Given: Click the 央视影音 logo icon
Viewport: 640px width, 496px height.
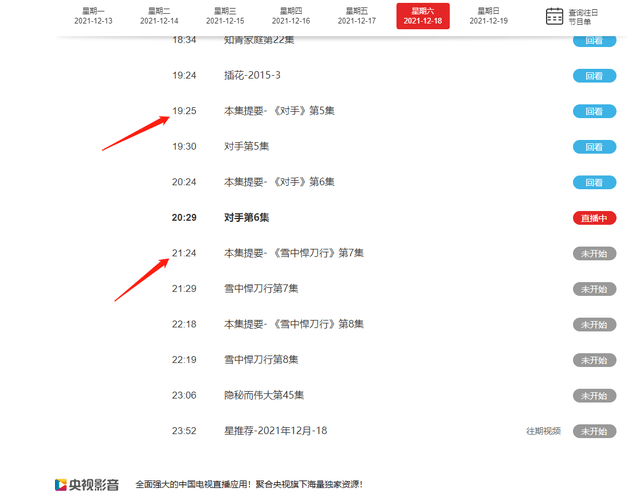Looking at the screenshot, I should tap(61, 485).
